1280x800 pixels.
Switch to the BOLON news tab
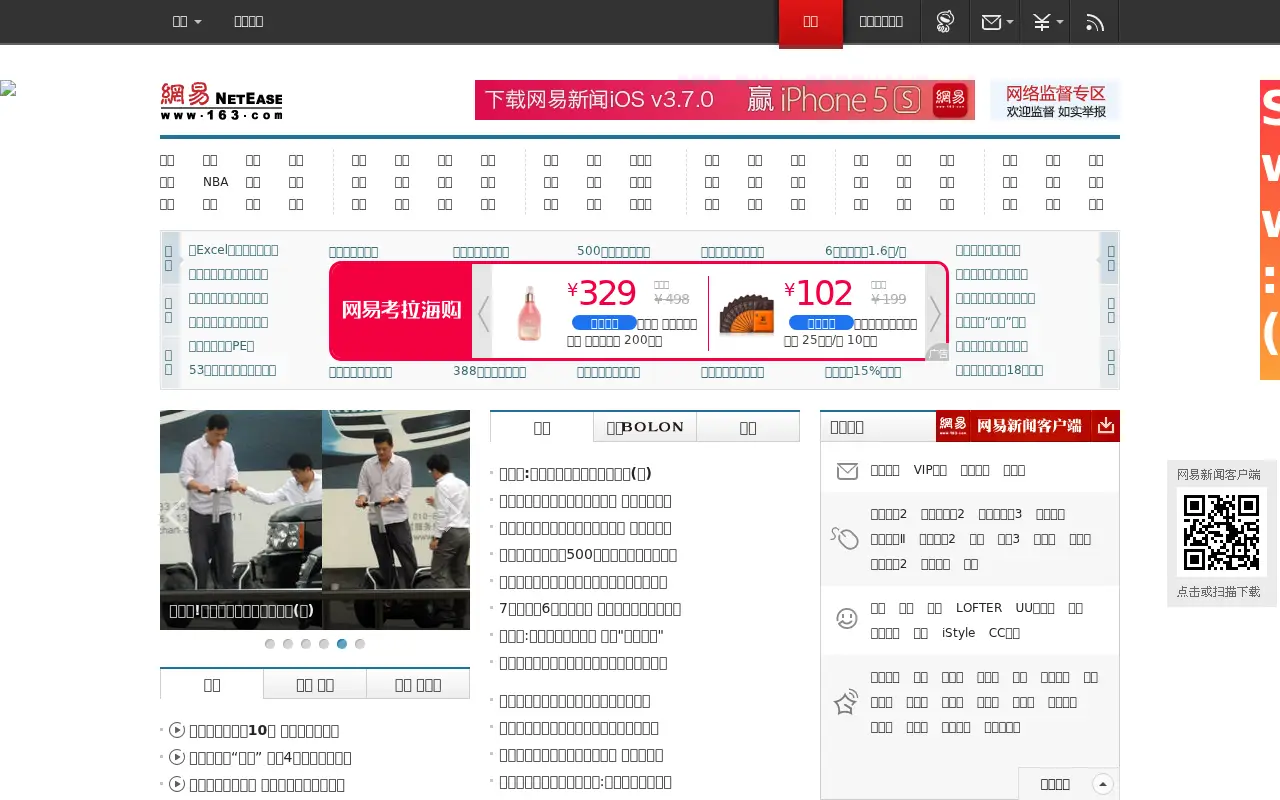(645, 427)
